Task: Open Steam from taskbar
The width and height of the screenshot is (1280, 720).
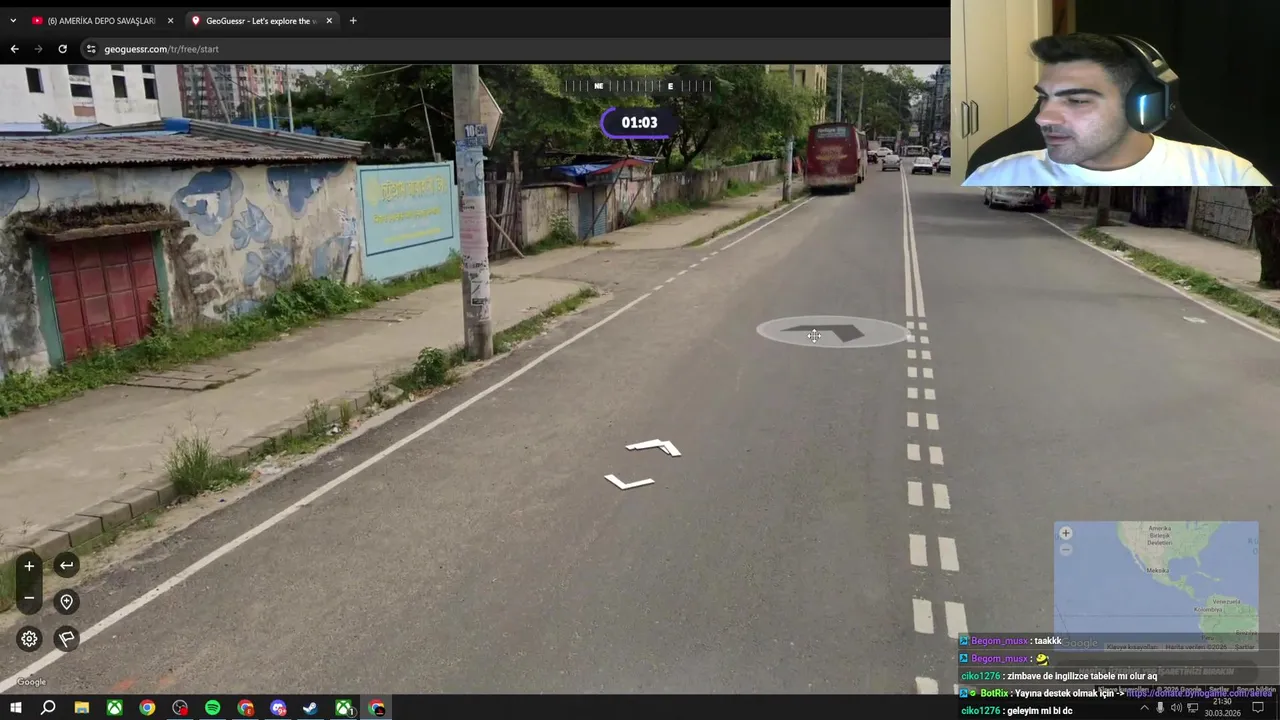Action: pos(310,708)
